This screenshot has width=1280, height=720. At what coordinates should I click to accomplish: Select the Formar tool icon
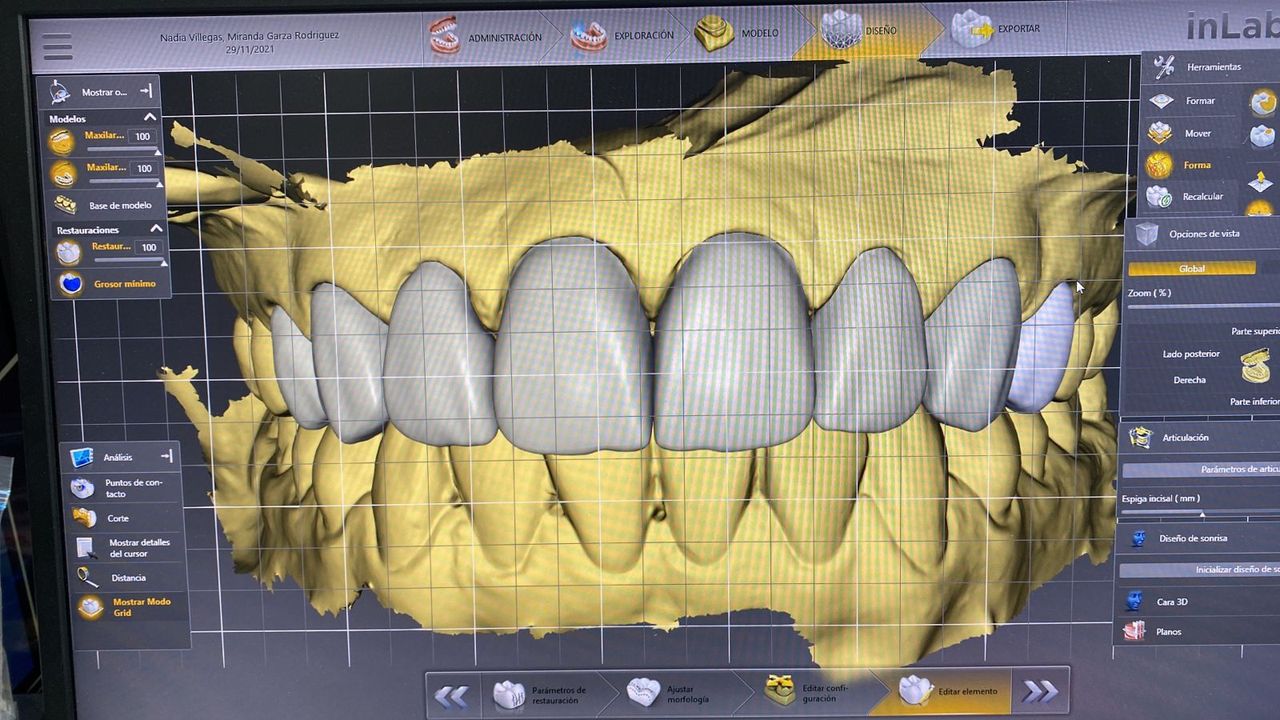click(x=1160, y=101)
